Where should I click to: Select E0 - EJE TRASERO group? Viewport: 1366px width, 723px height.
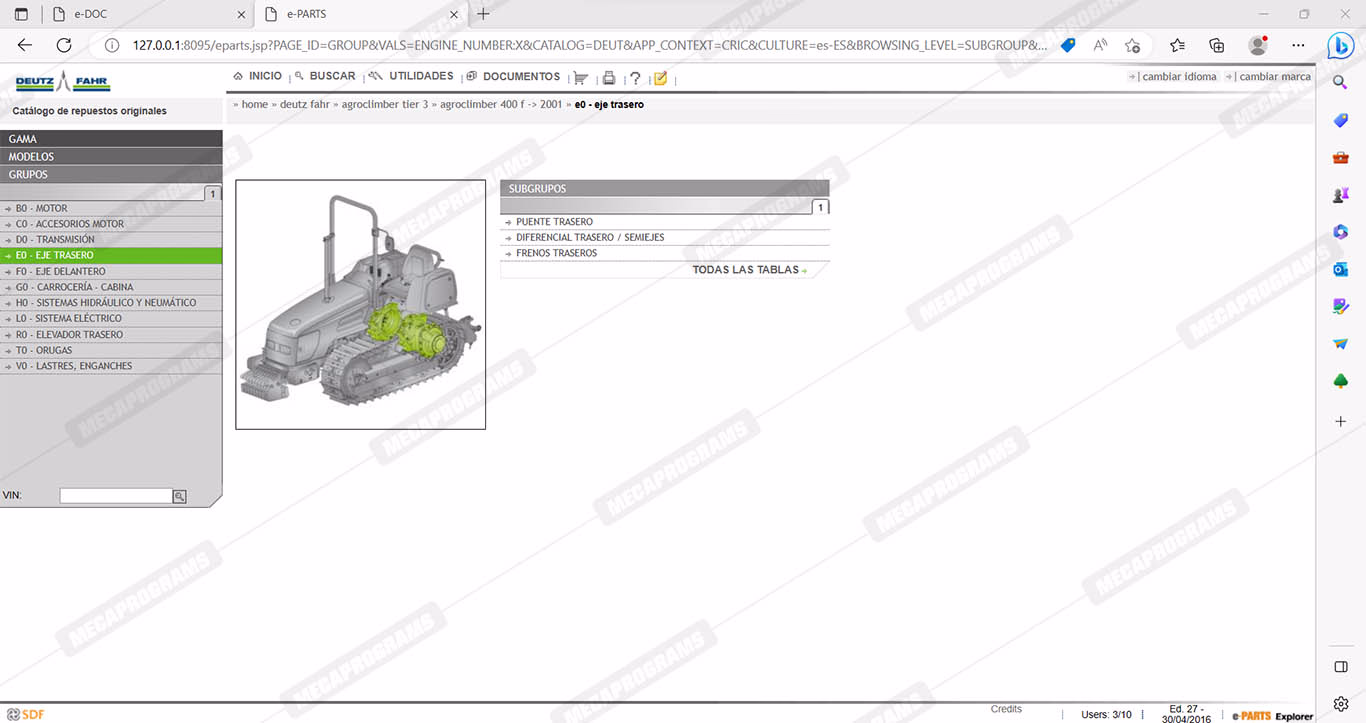[111, 255]
